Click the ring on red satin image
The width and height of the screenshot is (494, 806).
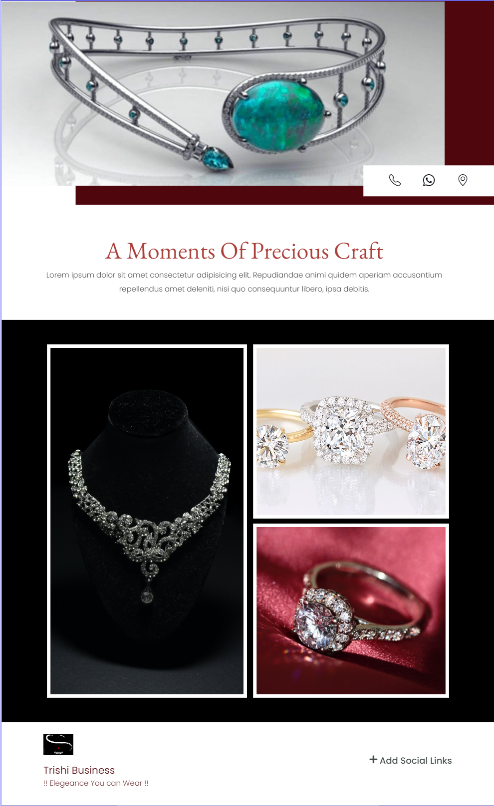351,611
